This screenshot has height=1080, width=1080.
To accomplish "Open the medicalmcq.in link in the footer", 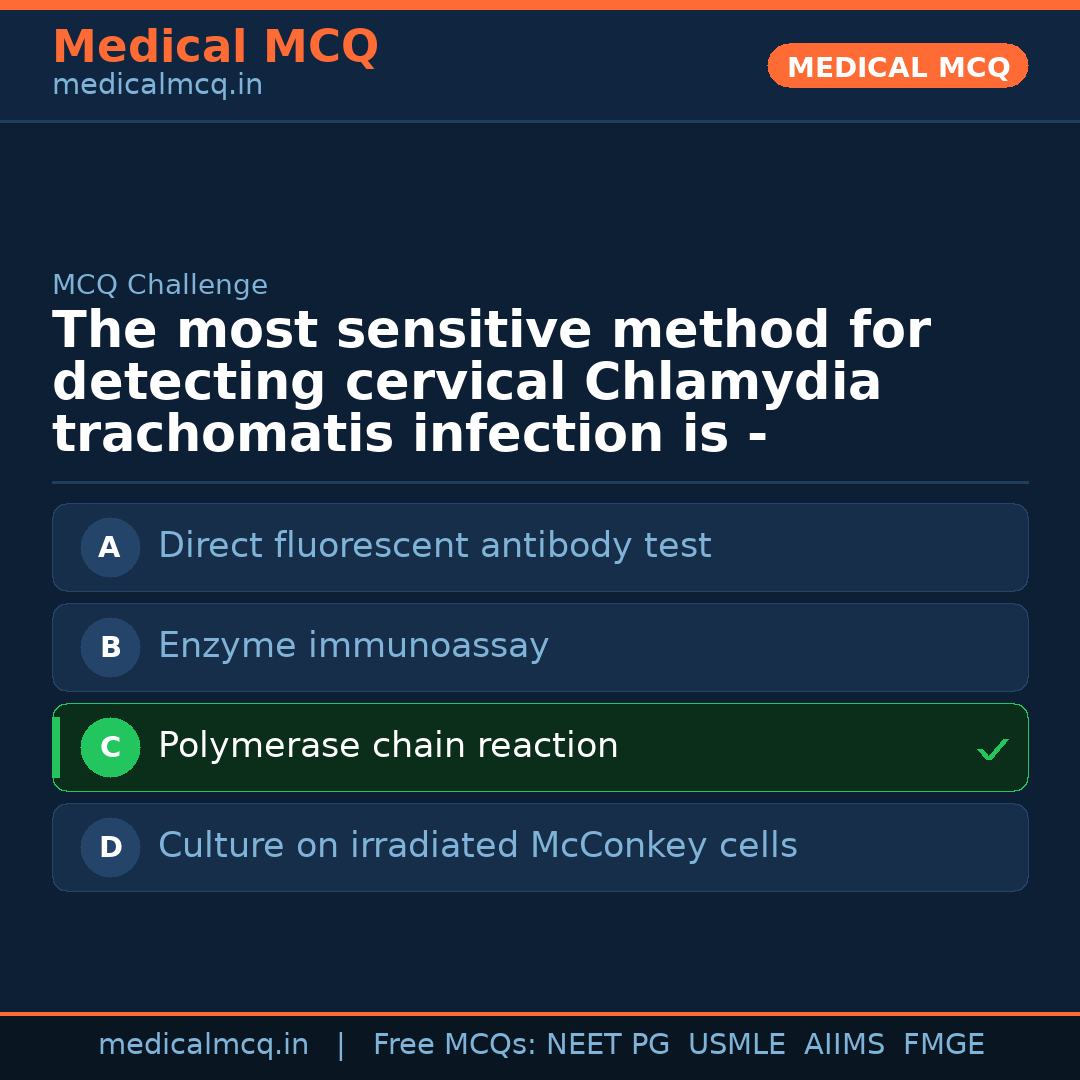I will 203,1045.
